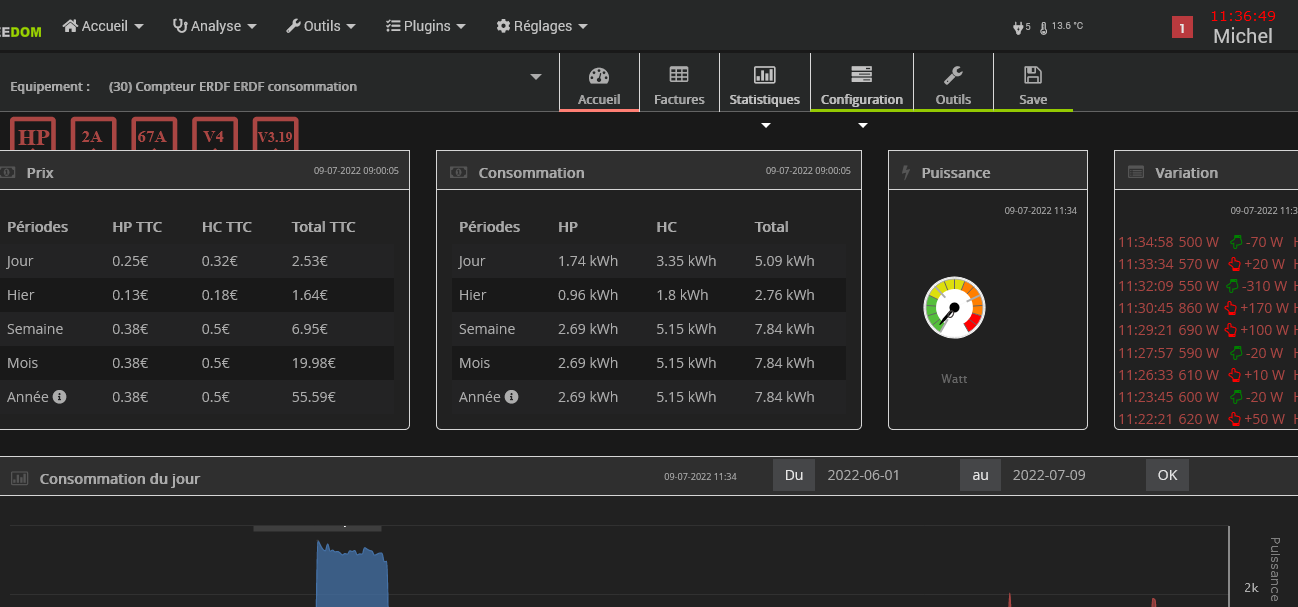Open the Equipement selector dropdown
The image size is (1298, 607).
click(535, 77)
